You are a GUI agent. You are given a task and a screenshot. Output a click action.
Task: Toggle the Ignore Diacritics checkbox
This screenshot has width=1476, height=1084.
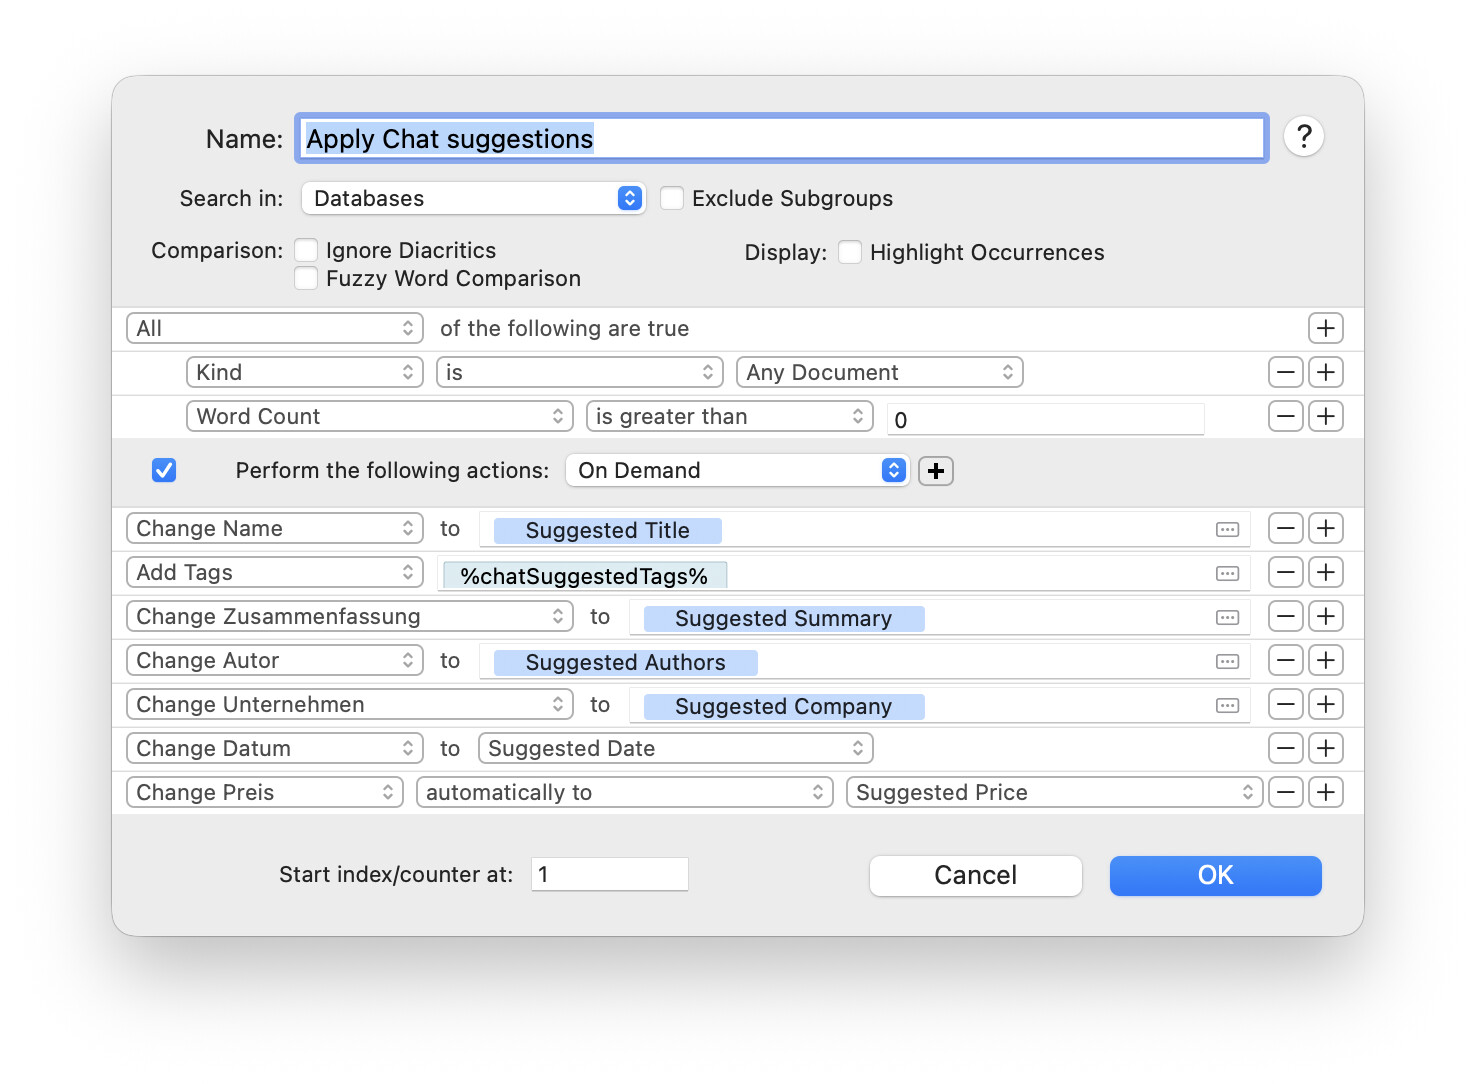coord(307,251)
